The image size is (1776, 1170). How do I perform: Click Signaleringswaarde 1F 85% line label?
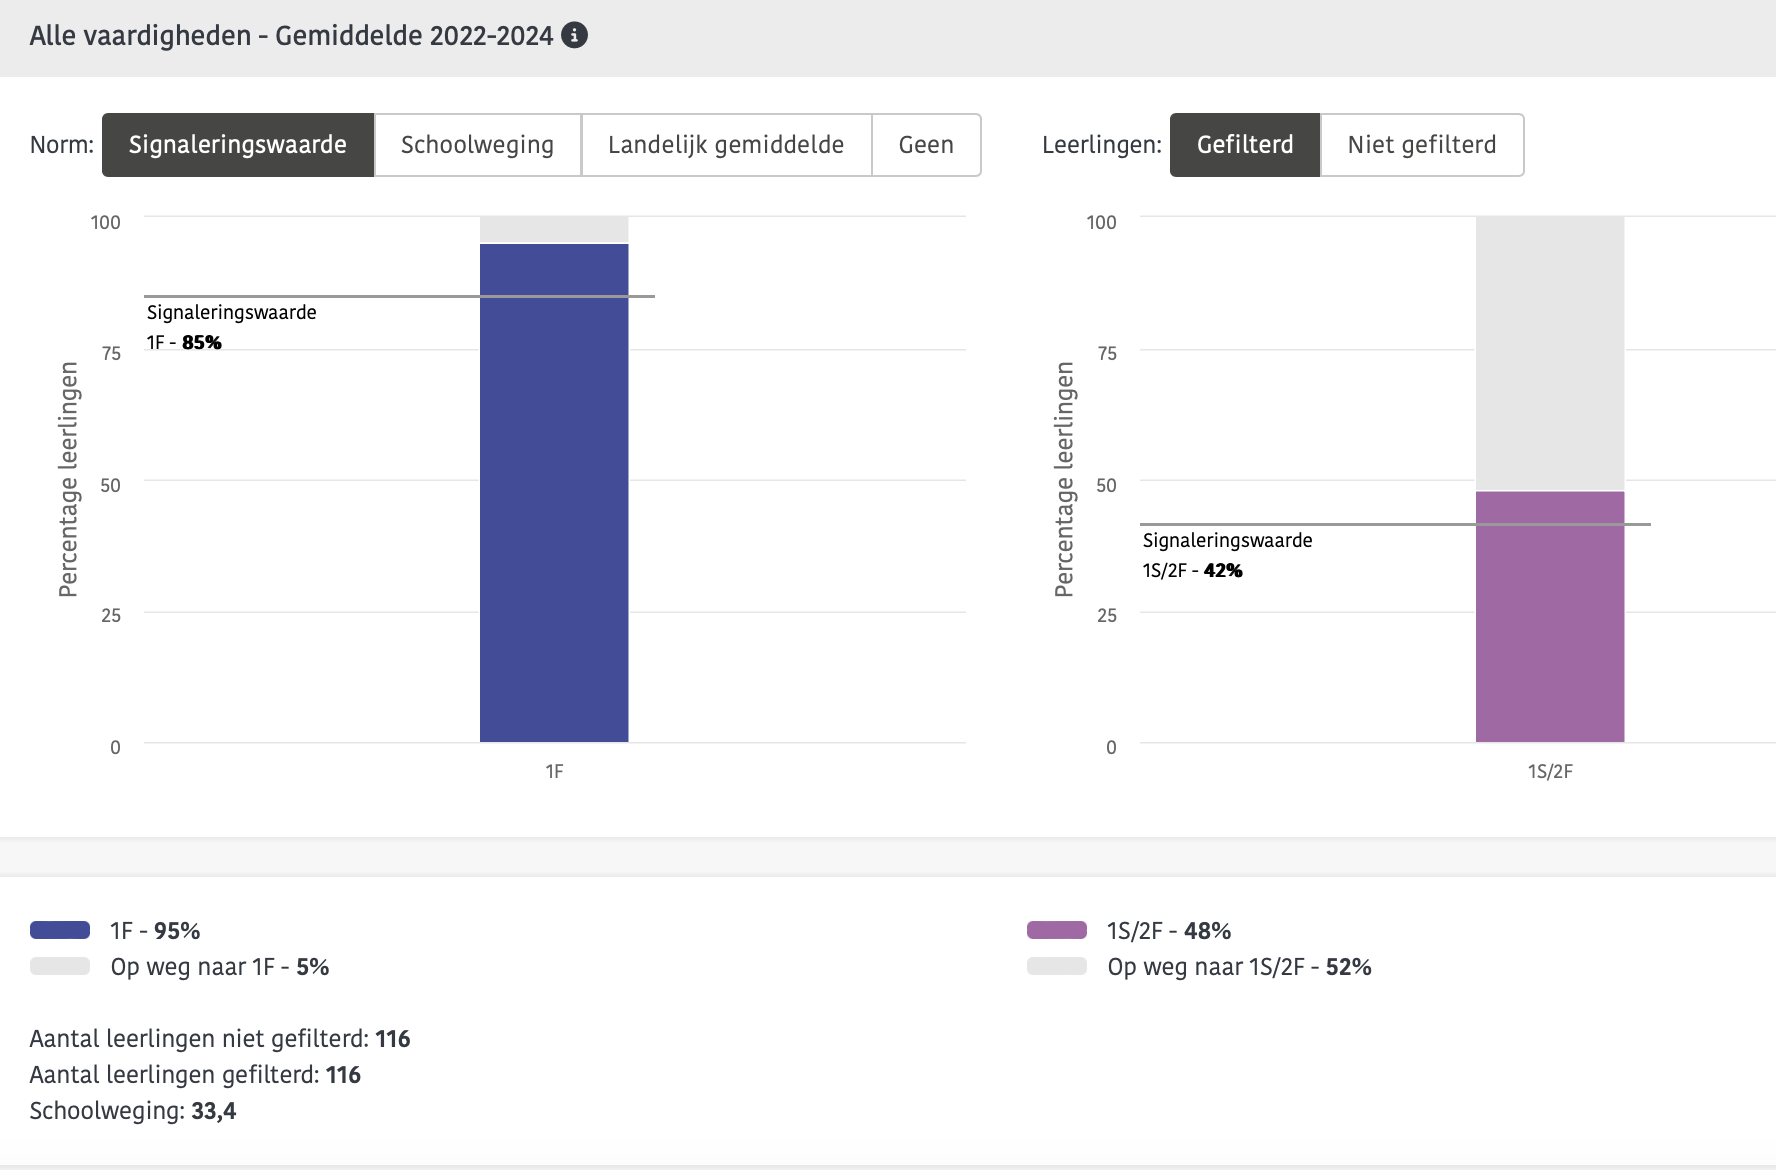[231, 327]
